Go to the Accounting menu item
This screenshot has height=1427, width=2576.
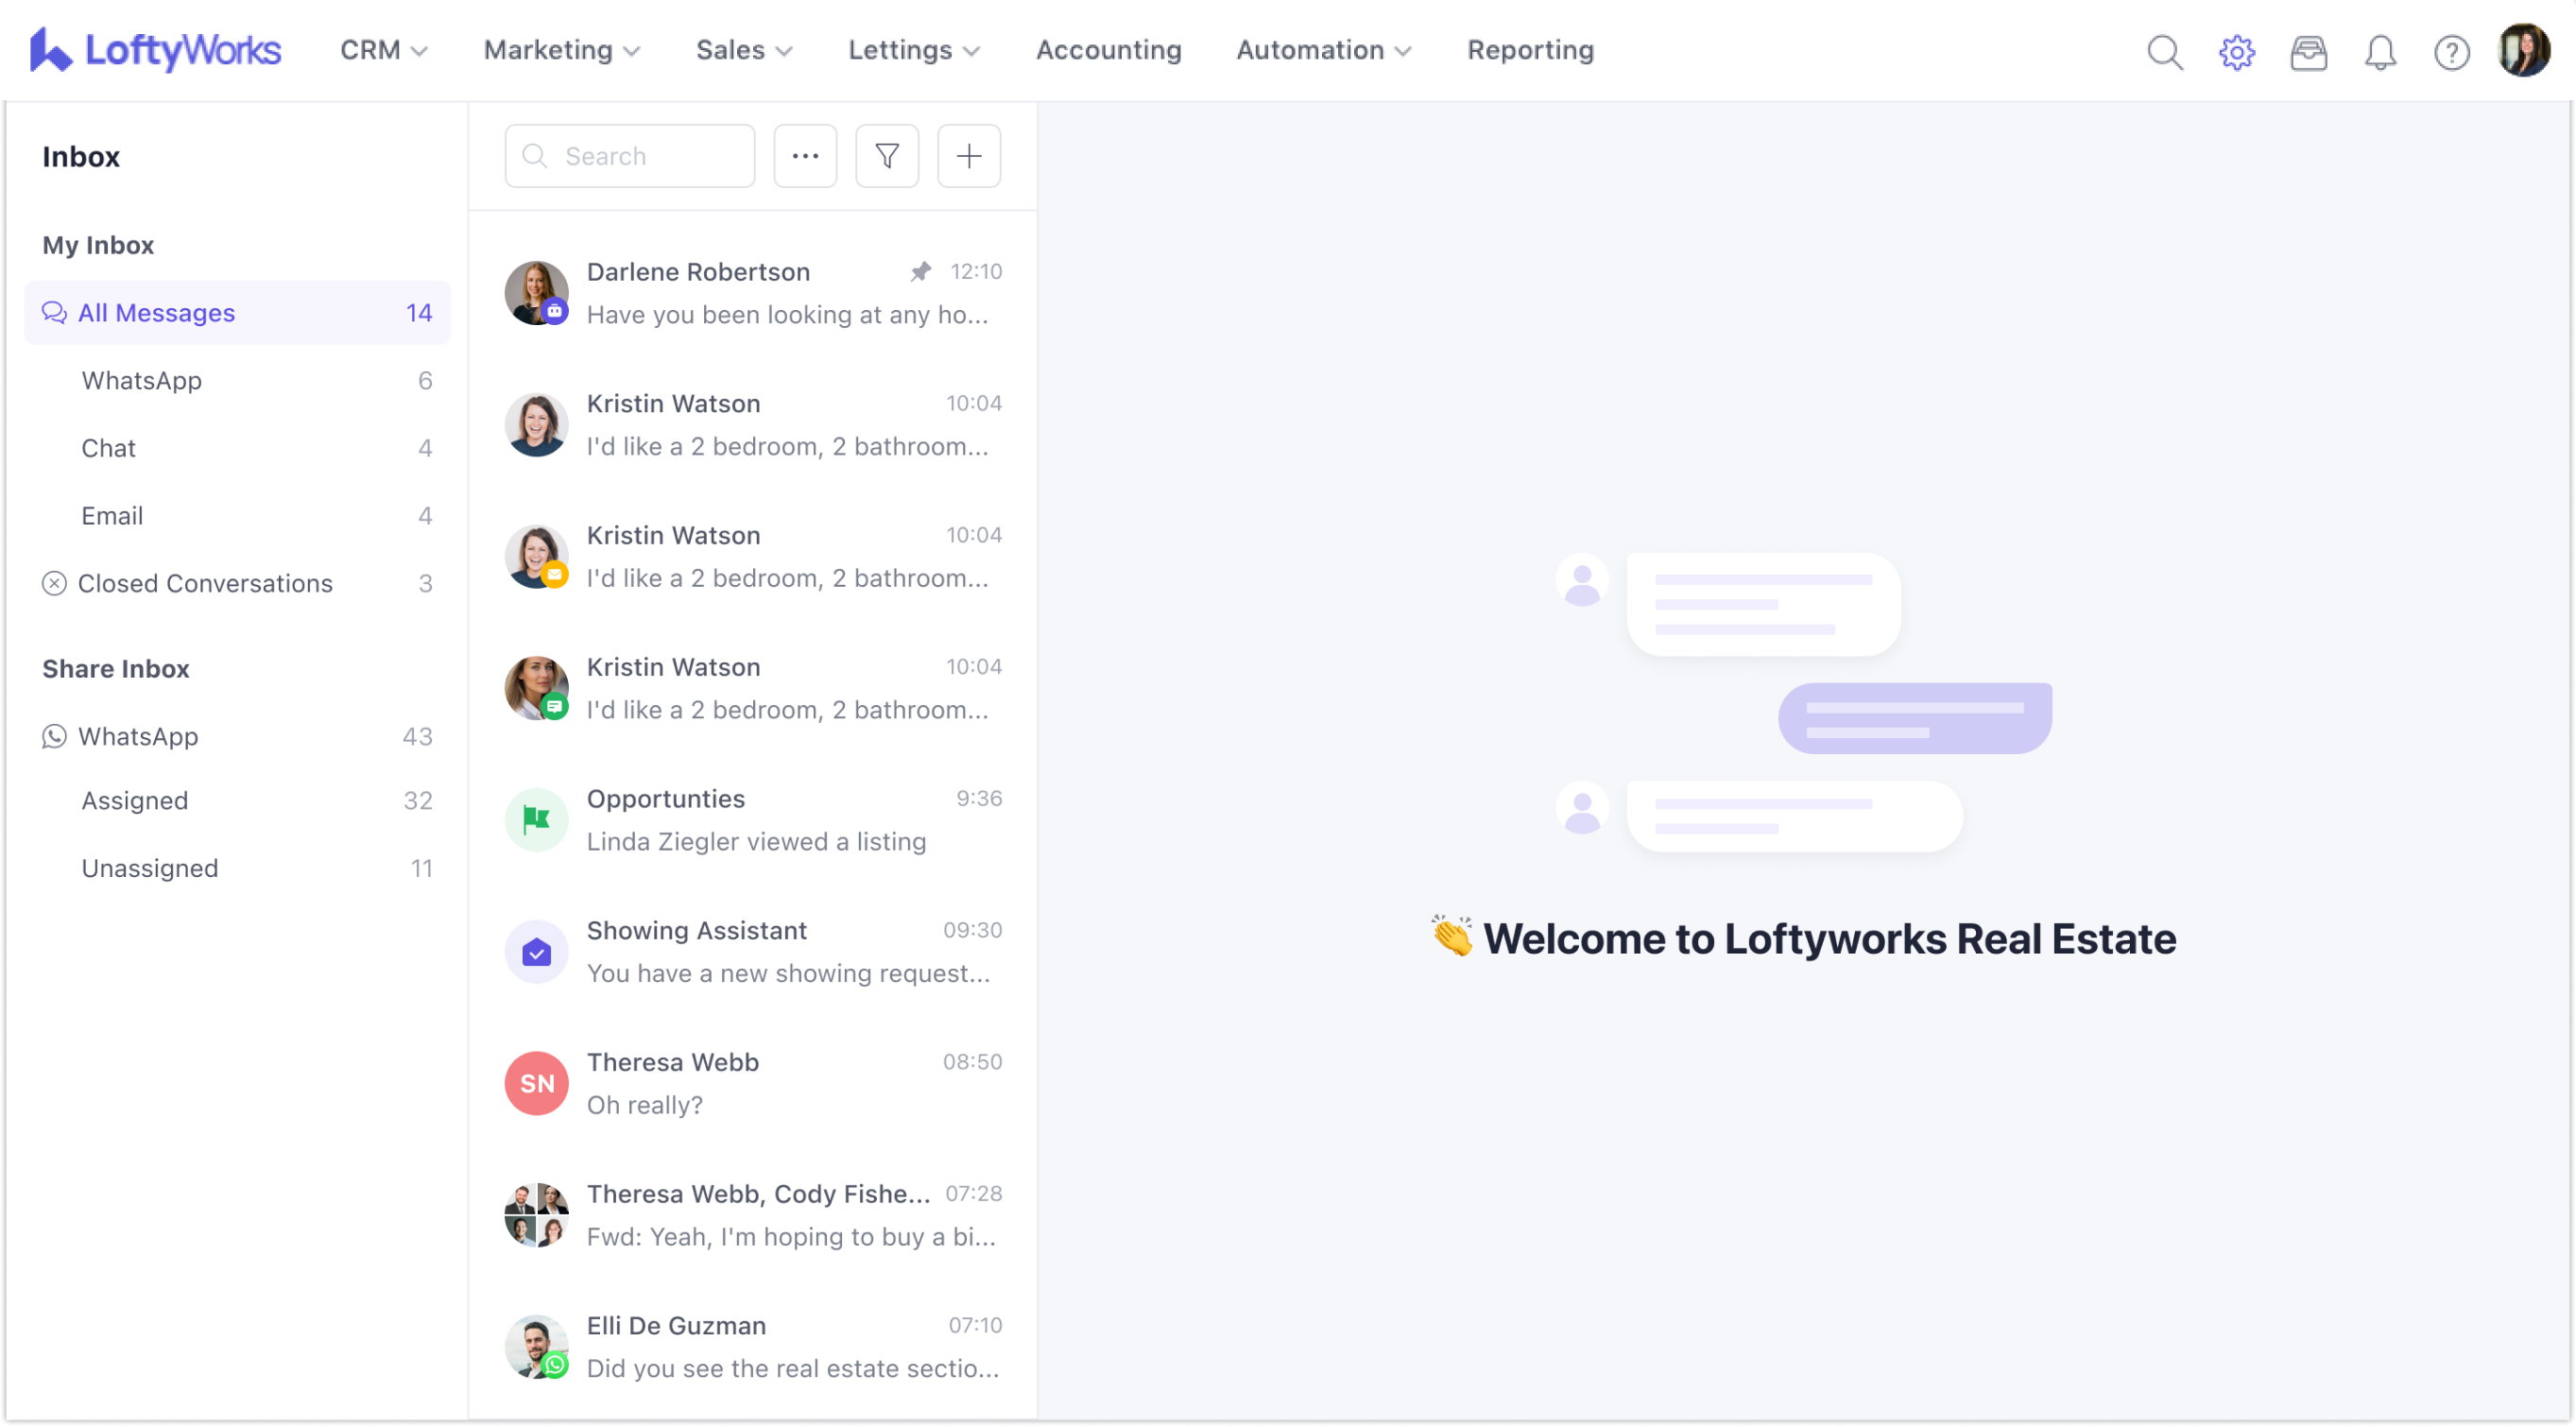[x=1108, y=50]
